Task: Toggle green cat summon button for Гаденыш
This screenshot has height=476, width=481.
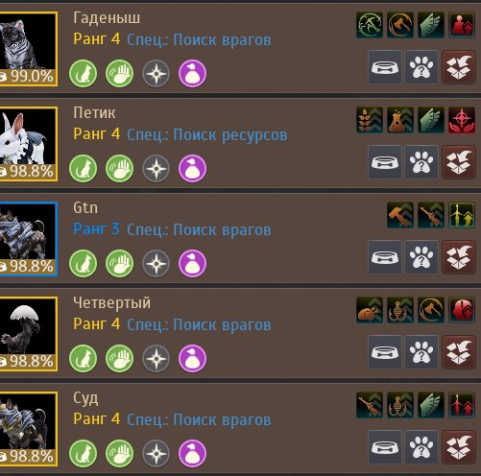Action: click(x=83, y=73)
